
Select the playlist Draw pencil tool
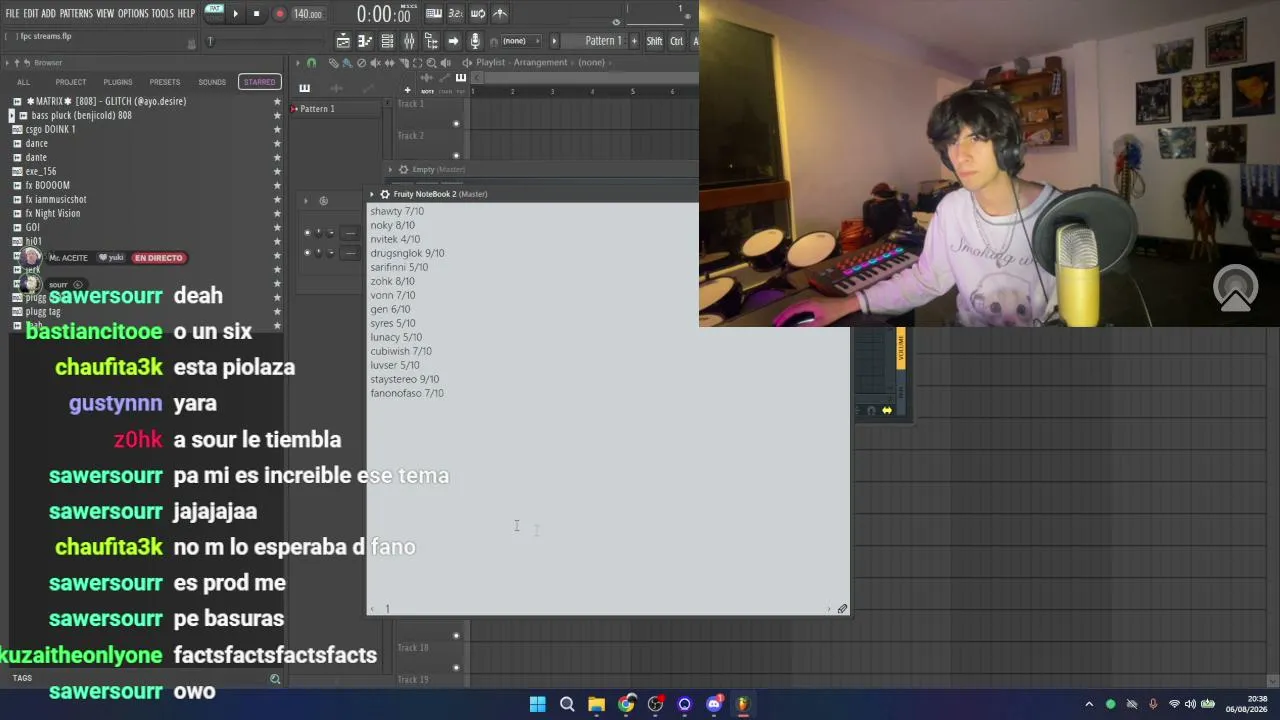pyautogui.click(x=334, y=63)
